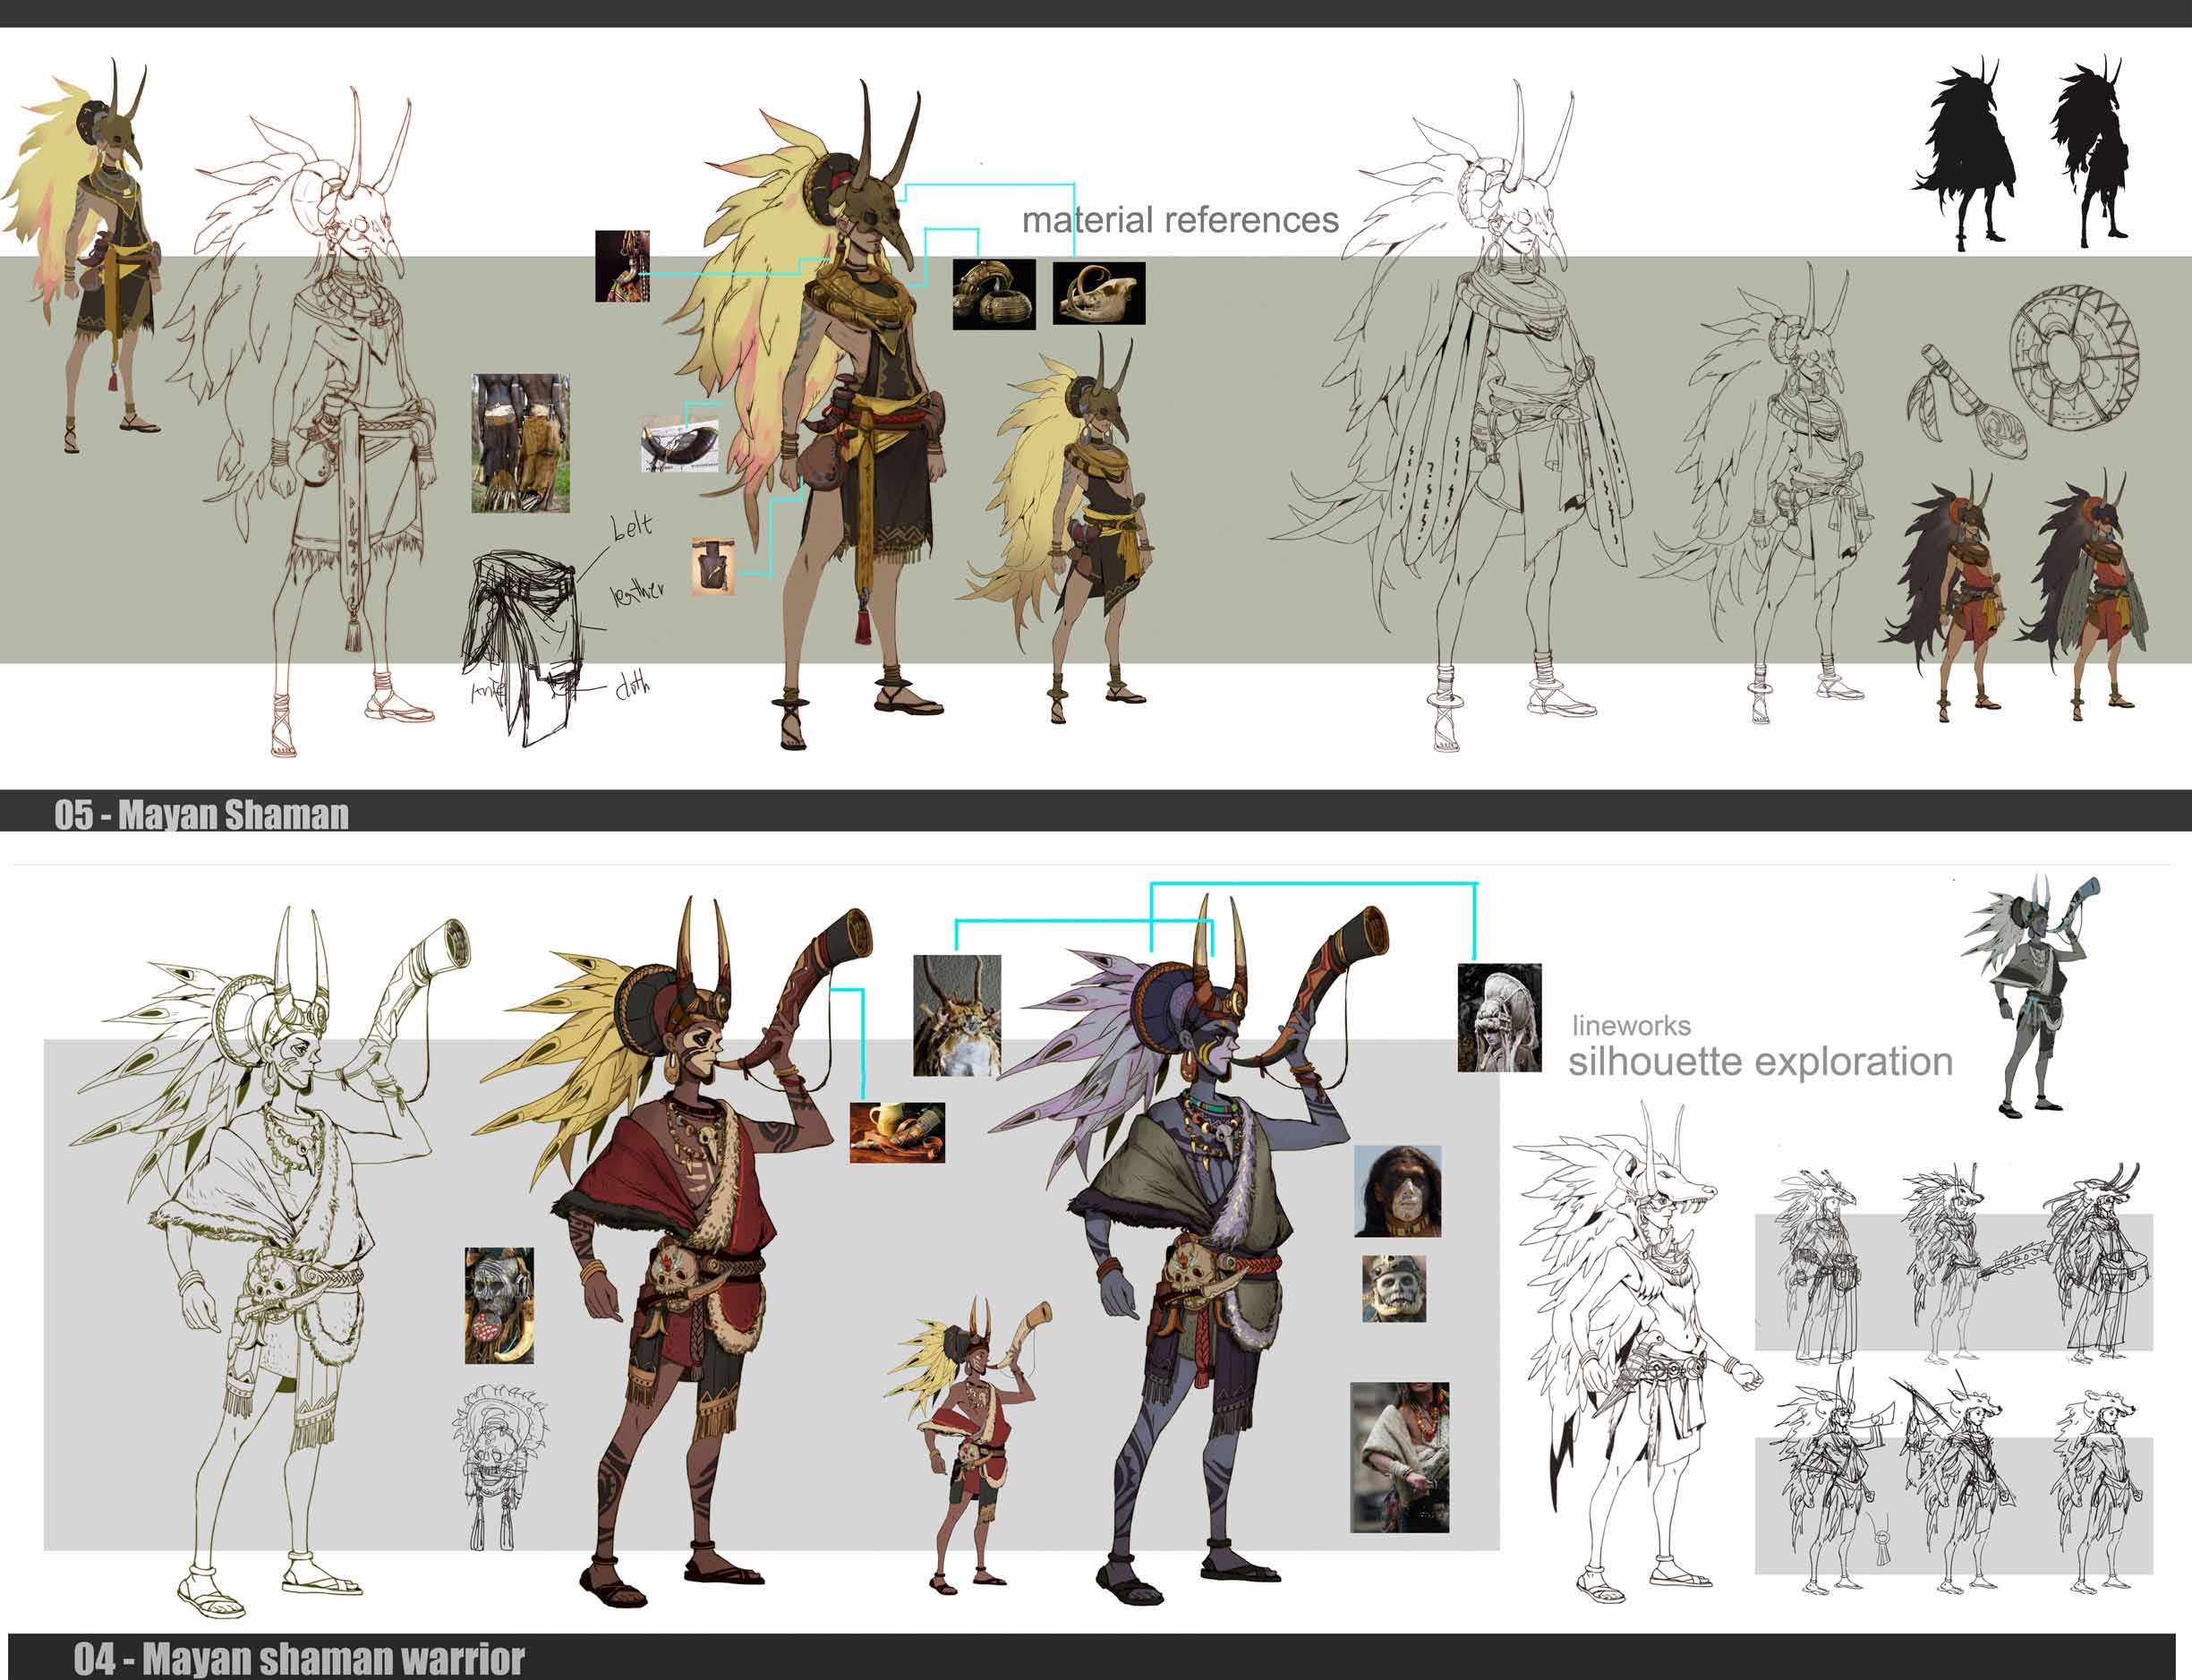Click the animal skull reference photo

[x=1098, y=293]
